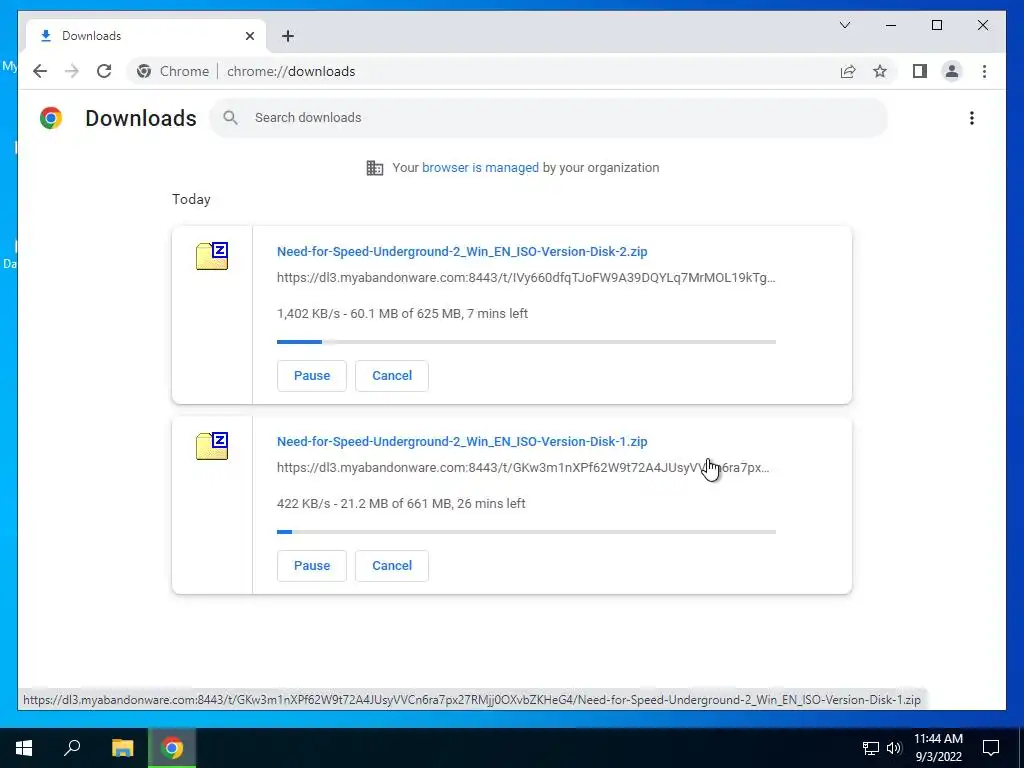Expand the tab search chevron

(845, 25)
